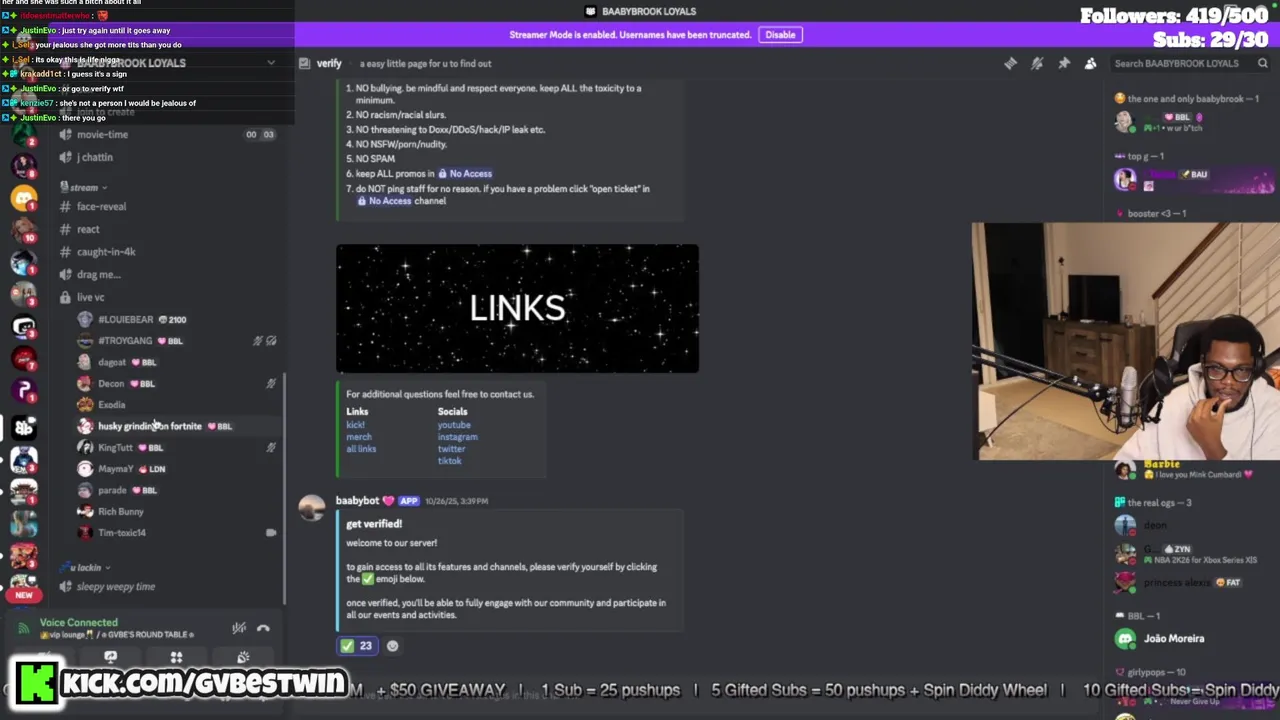Open the youtube social link
This screenshot has width=1280, height=720.
coord(454,425)
